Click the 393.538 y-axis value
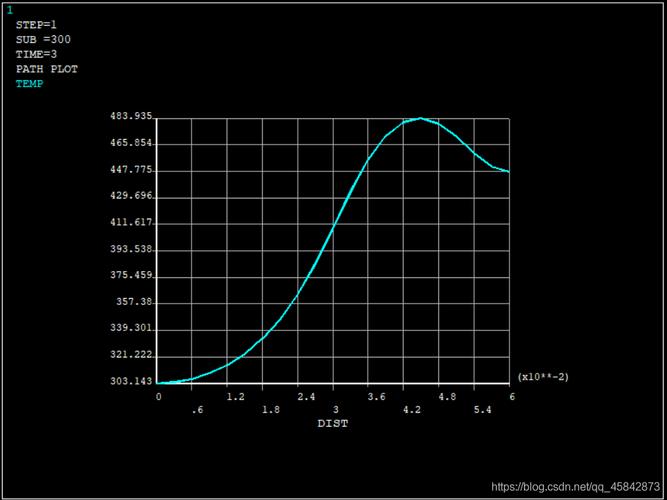Viewport: 667px width, 500px height. 131,249
